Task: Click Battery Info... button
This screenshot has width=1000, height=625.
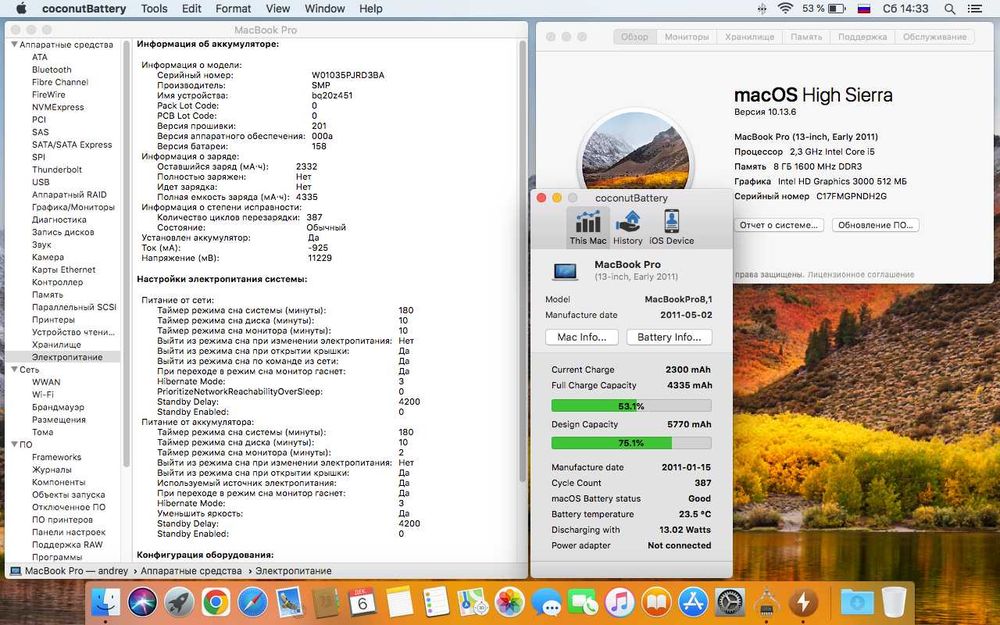Action: [x=669, y=337]
